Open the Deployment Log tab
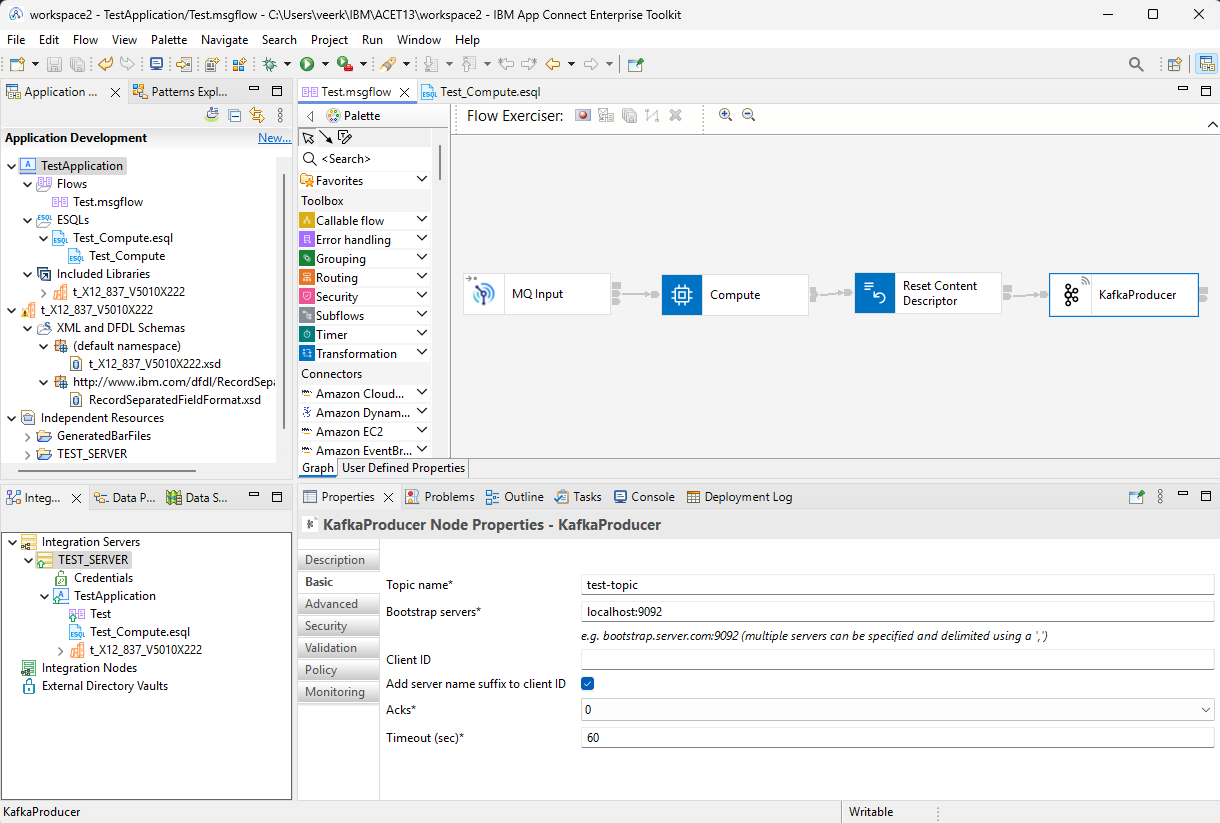Image resolution: width=1220 pixels, height=823 pixels. (738, 497)
